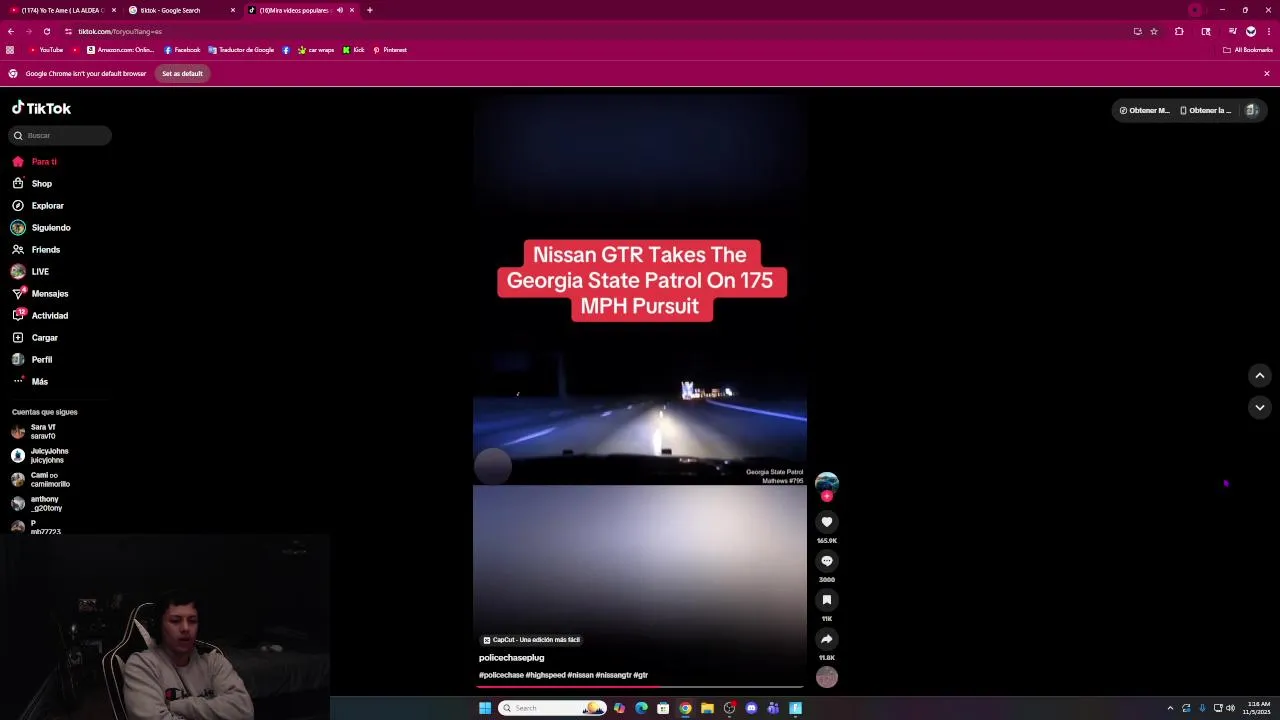This screenshot has width=1280, height=720.
Task: Open anthony _g20tony followed account
Action: pos(37,504)
